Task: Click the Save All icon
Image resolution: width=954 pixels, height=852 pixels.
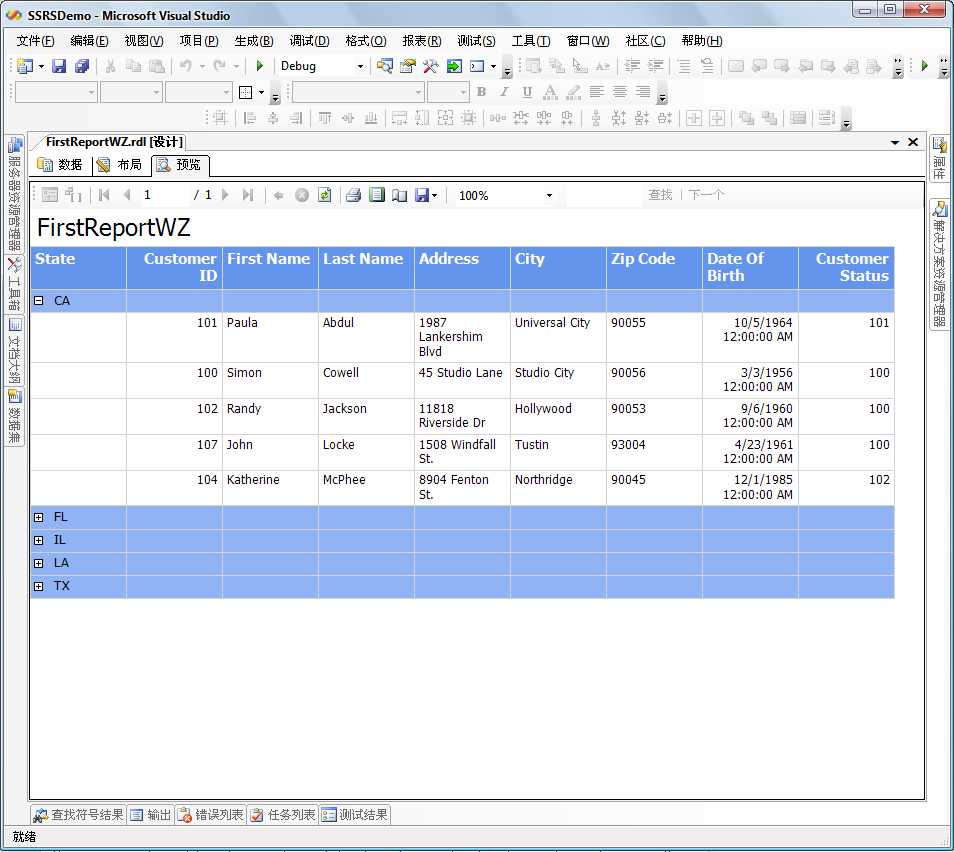Action: (x=82, y=66)
